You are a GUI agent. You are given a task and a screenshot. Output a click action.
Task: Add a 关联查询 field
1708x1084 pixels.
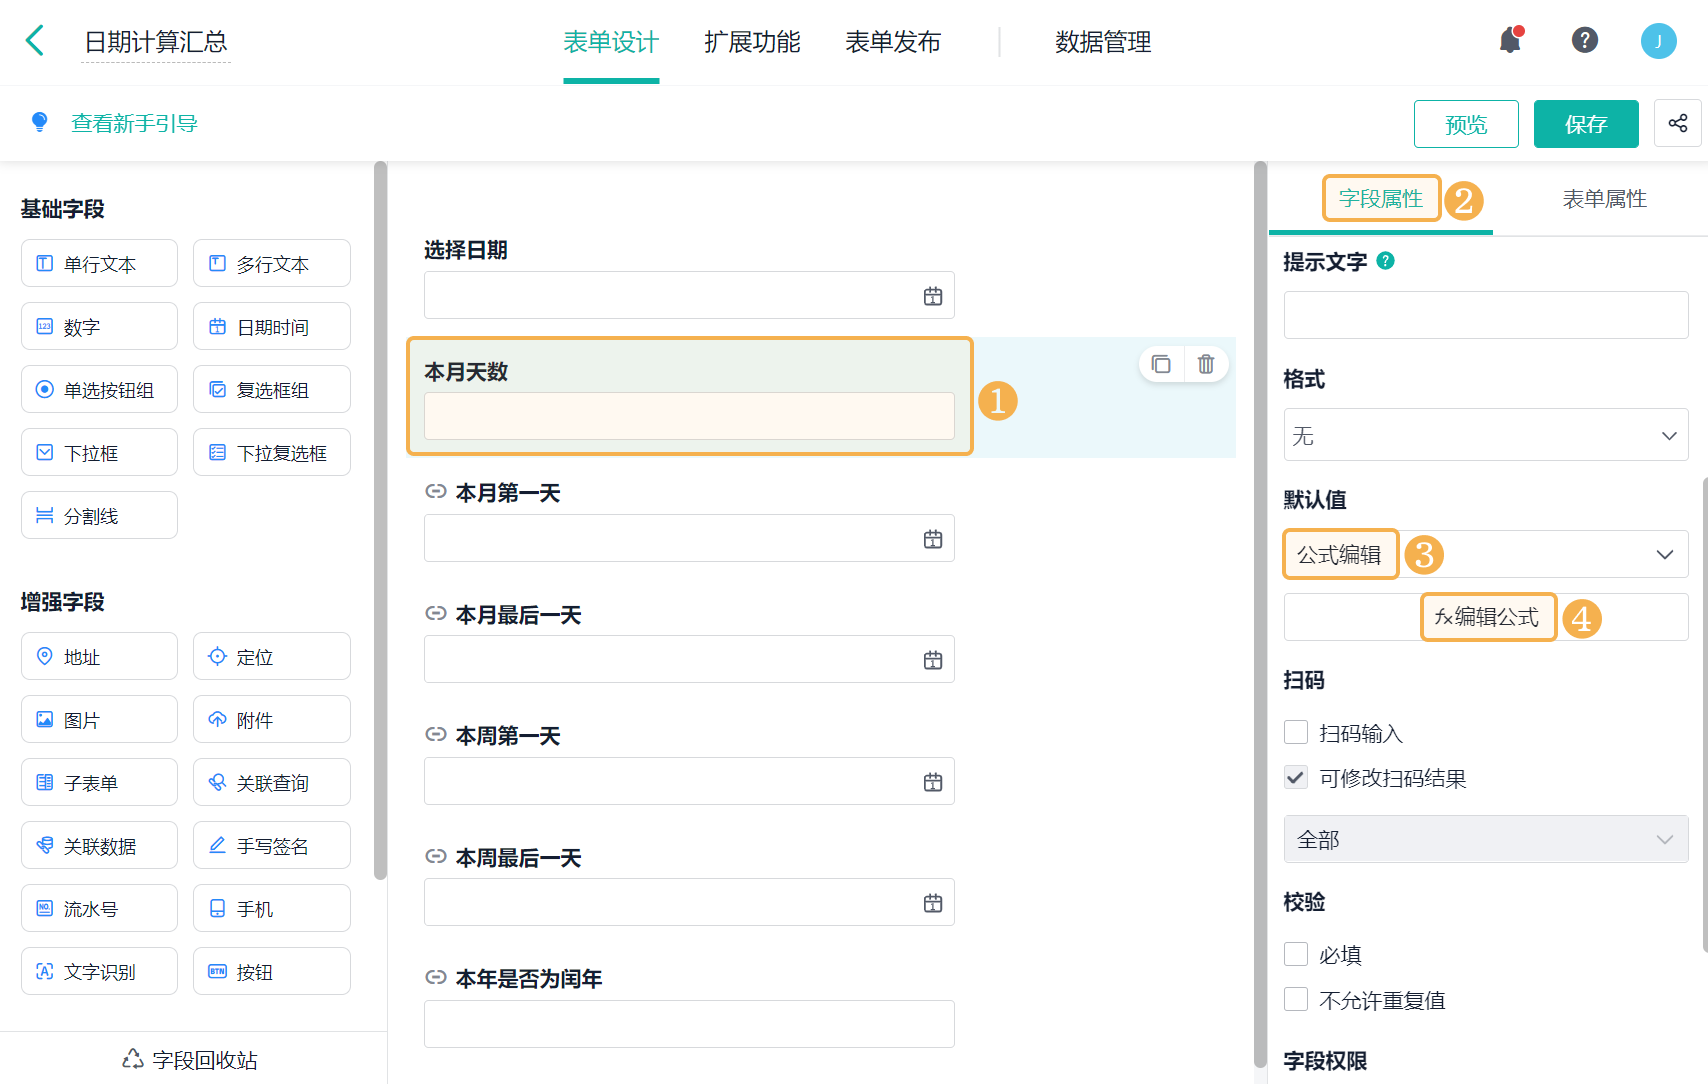[x=272, y=782]
